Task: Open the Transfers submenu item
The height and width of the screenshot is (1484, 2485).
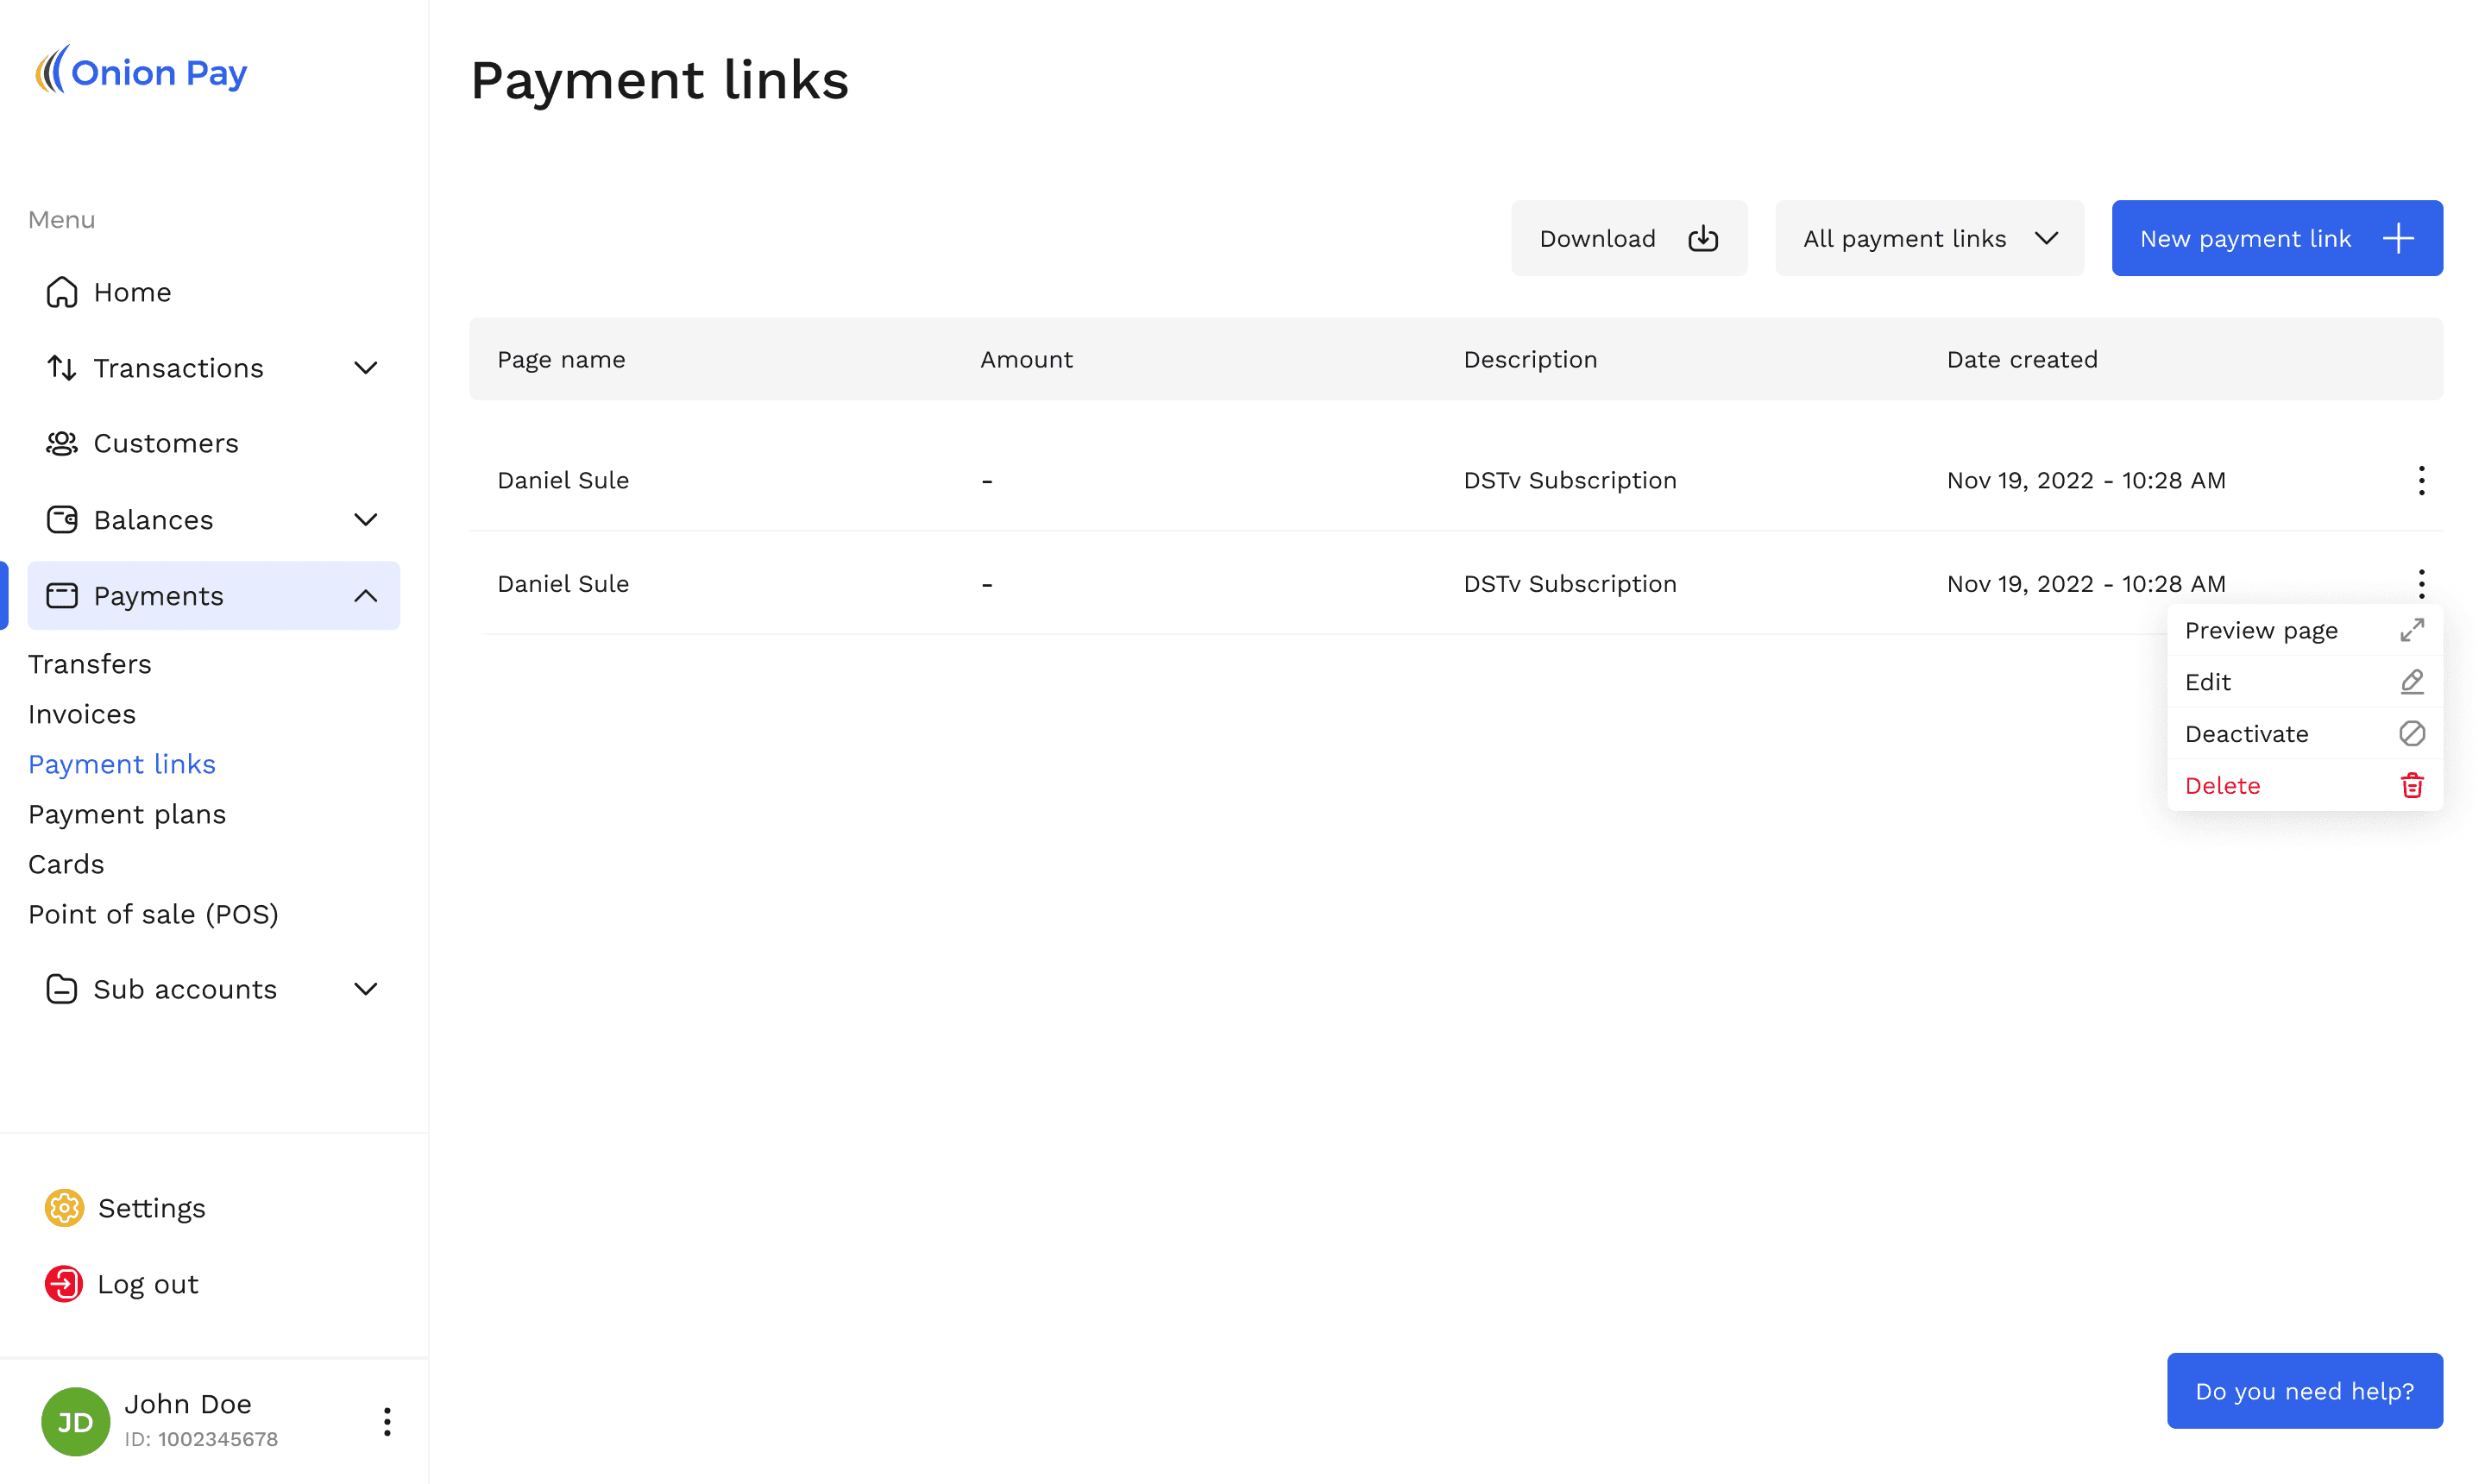Action: [90, 664]
